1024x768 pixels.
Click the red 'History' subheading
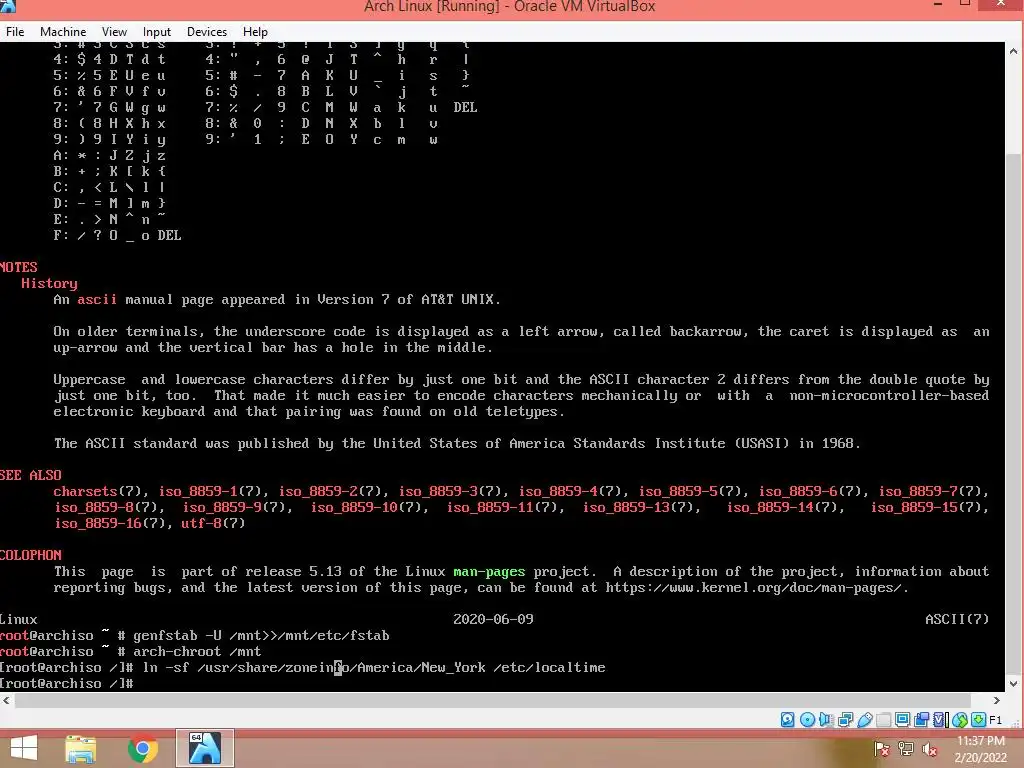tap(49, 283)
